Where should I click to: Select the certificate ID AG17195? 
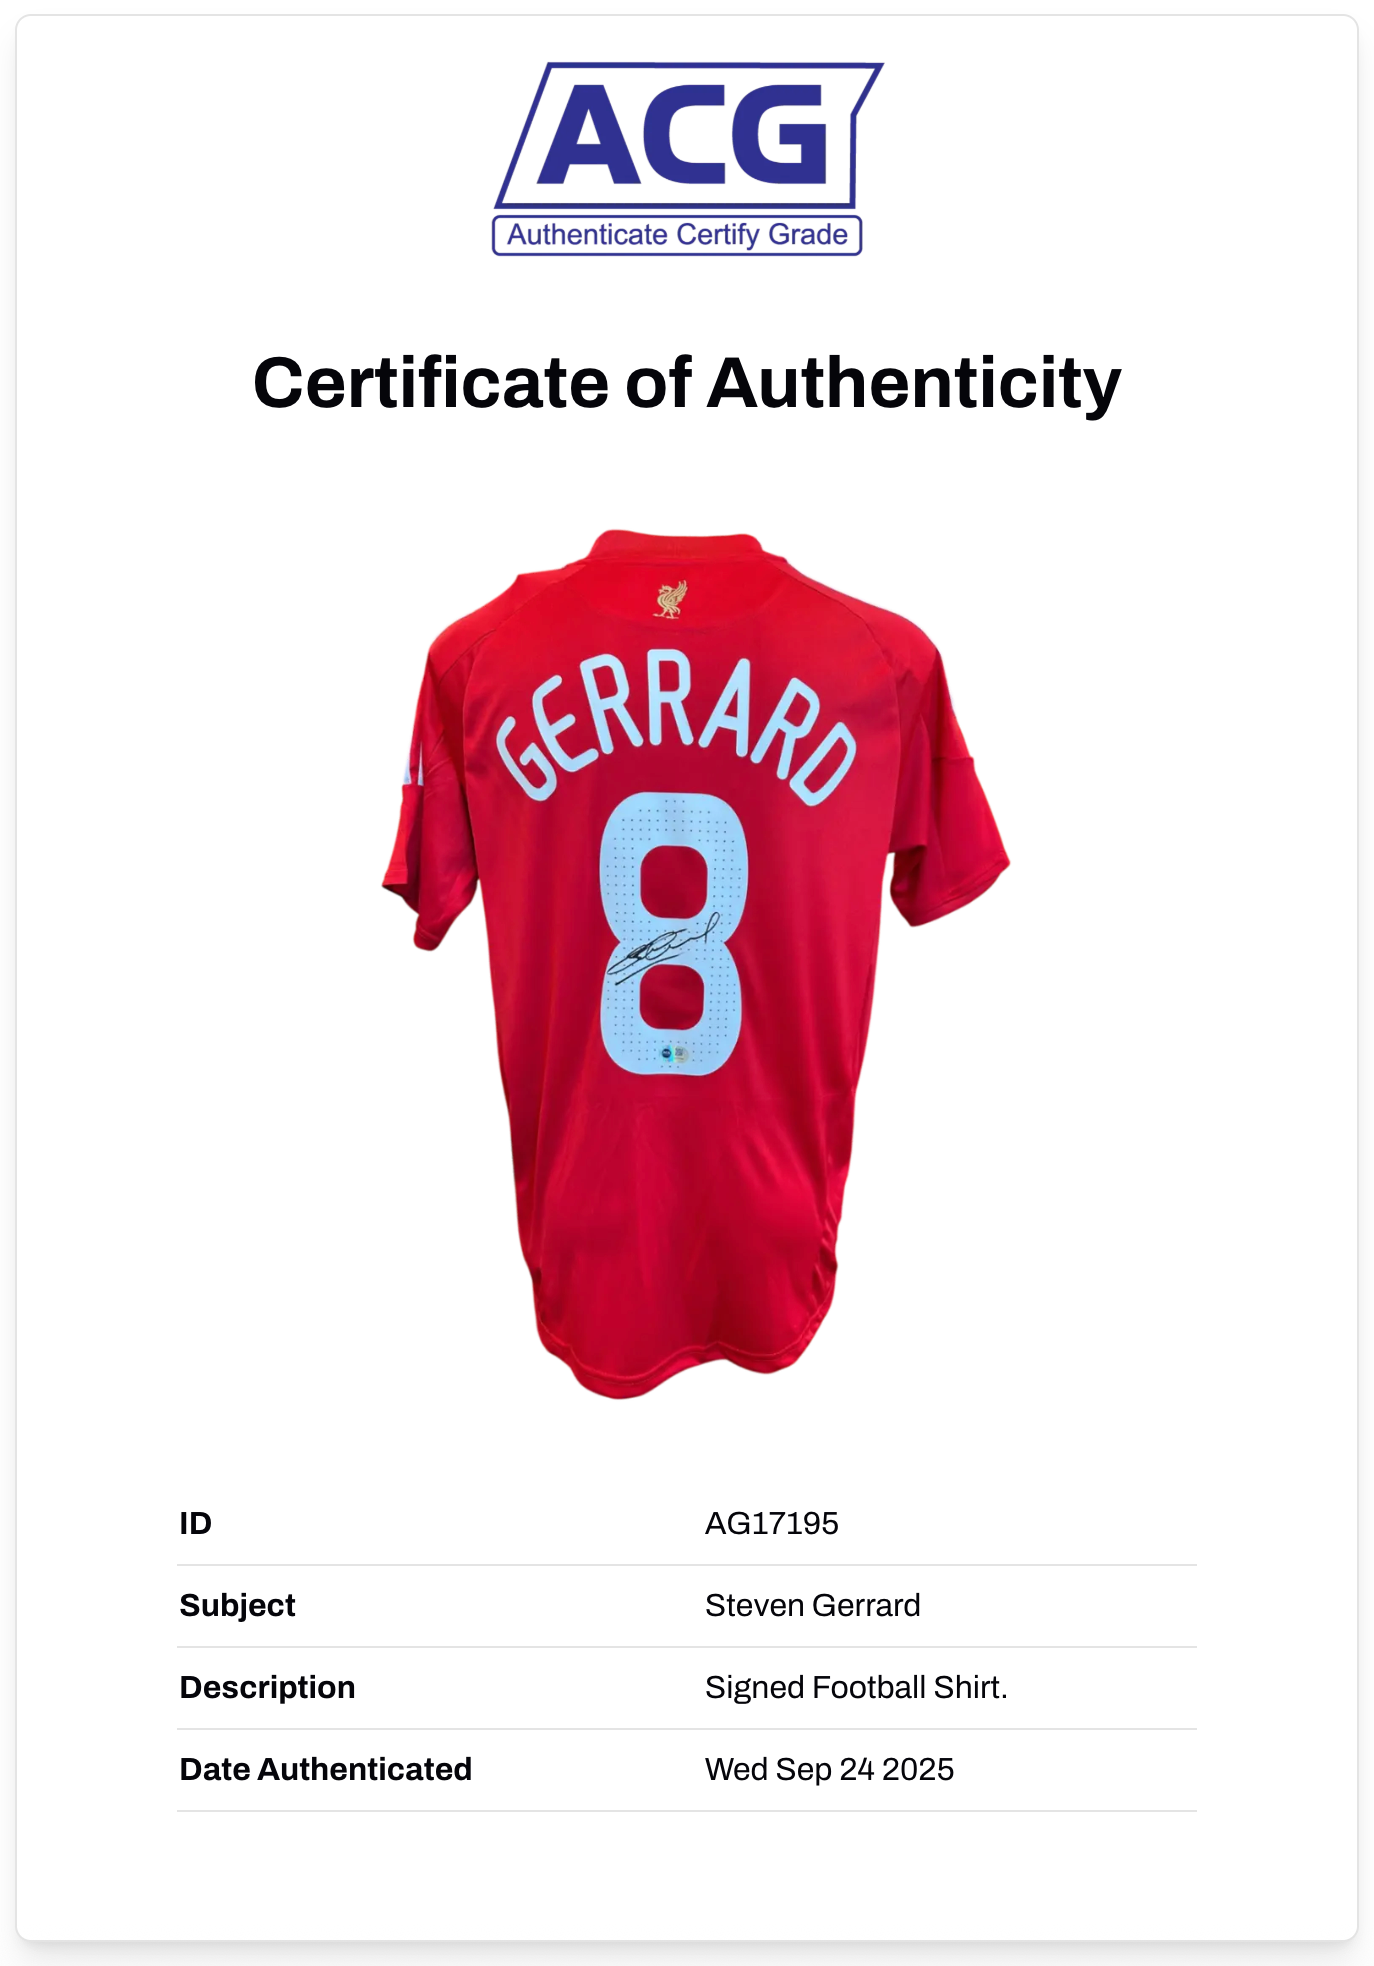[x=771, y=1523]
